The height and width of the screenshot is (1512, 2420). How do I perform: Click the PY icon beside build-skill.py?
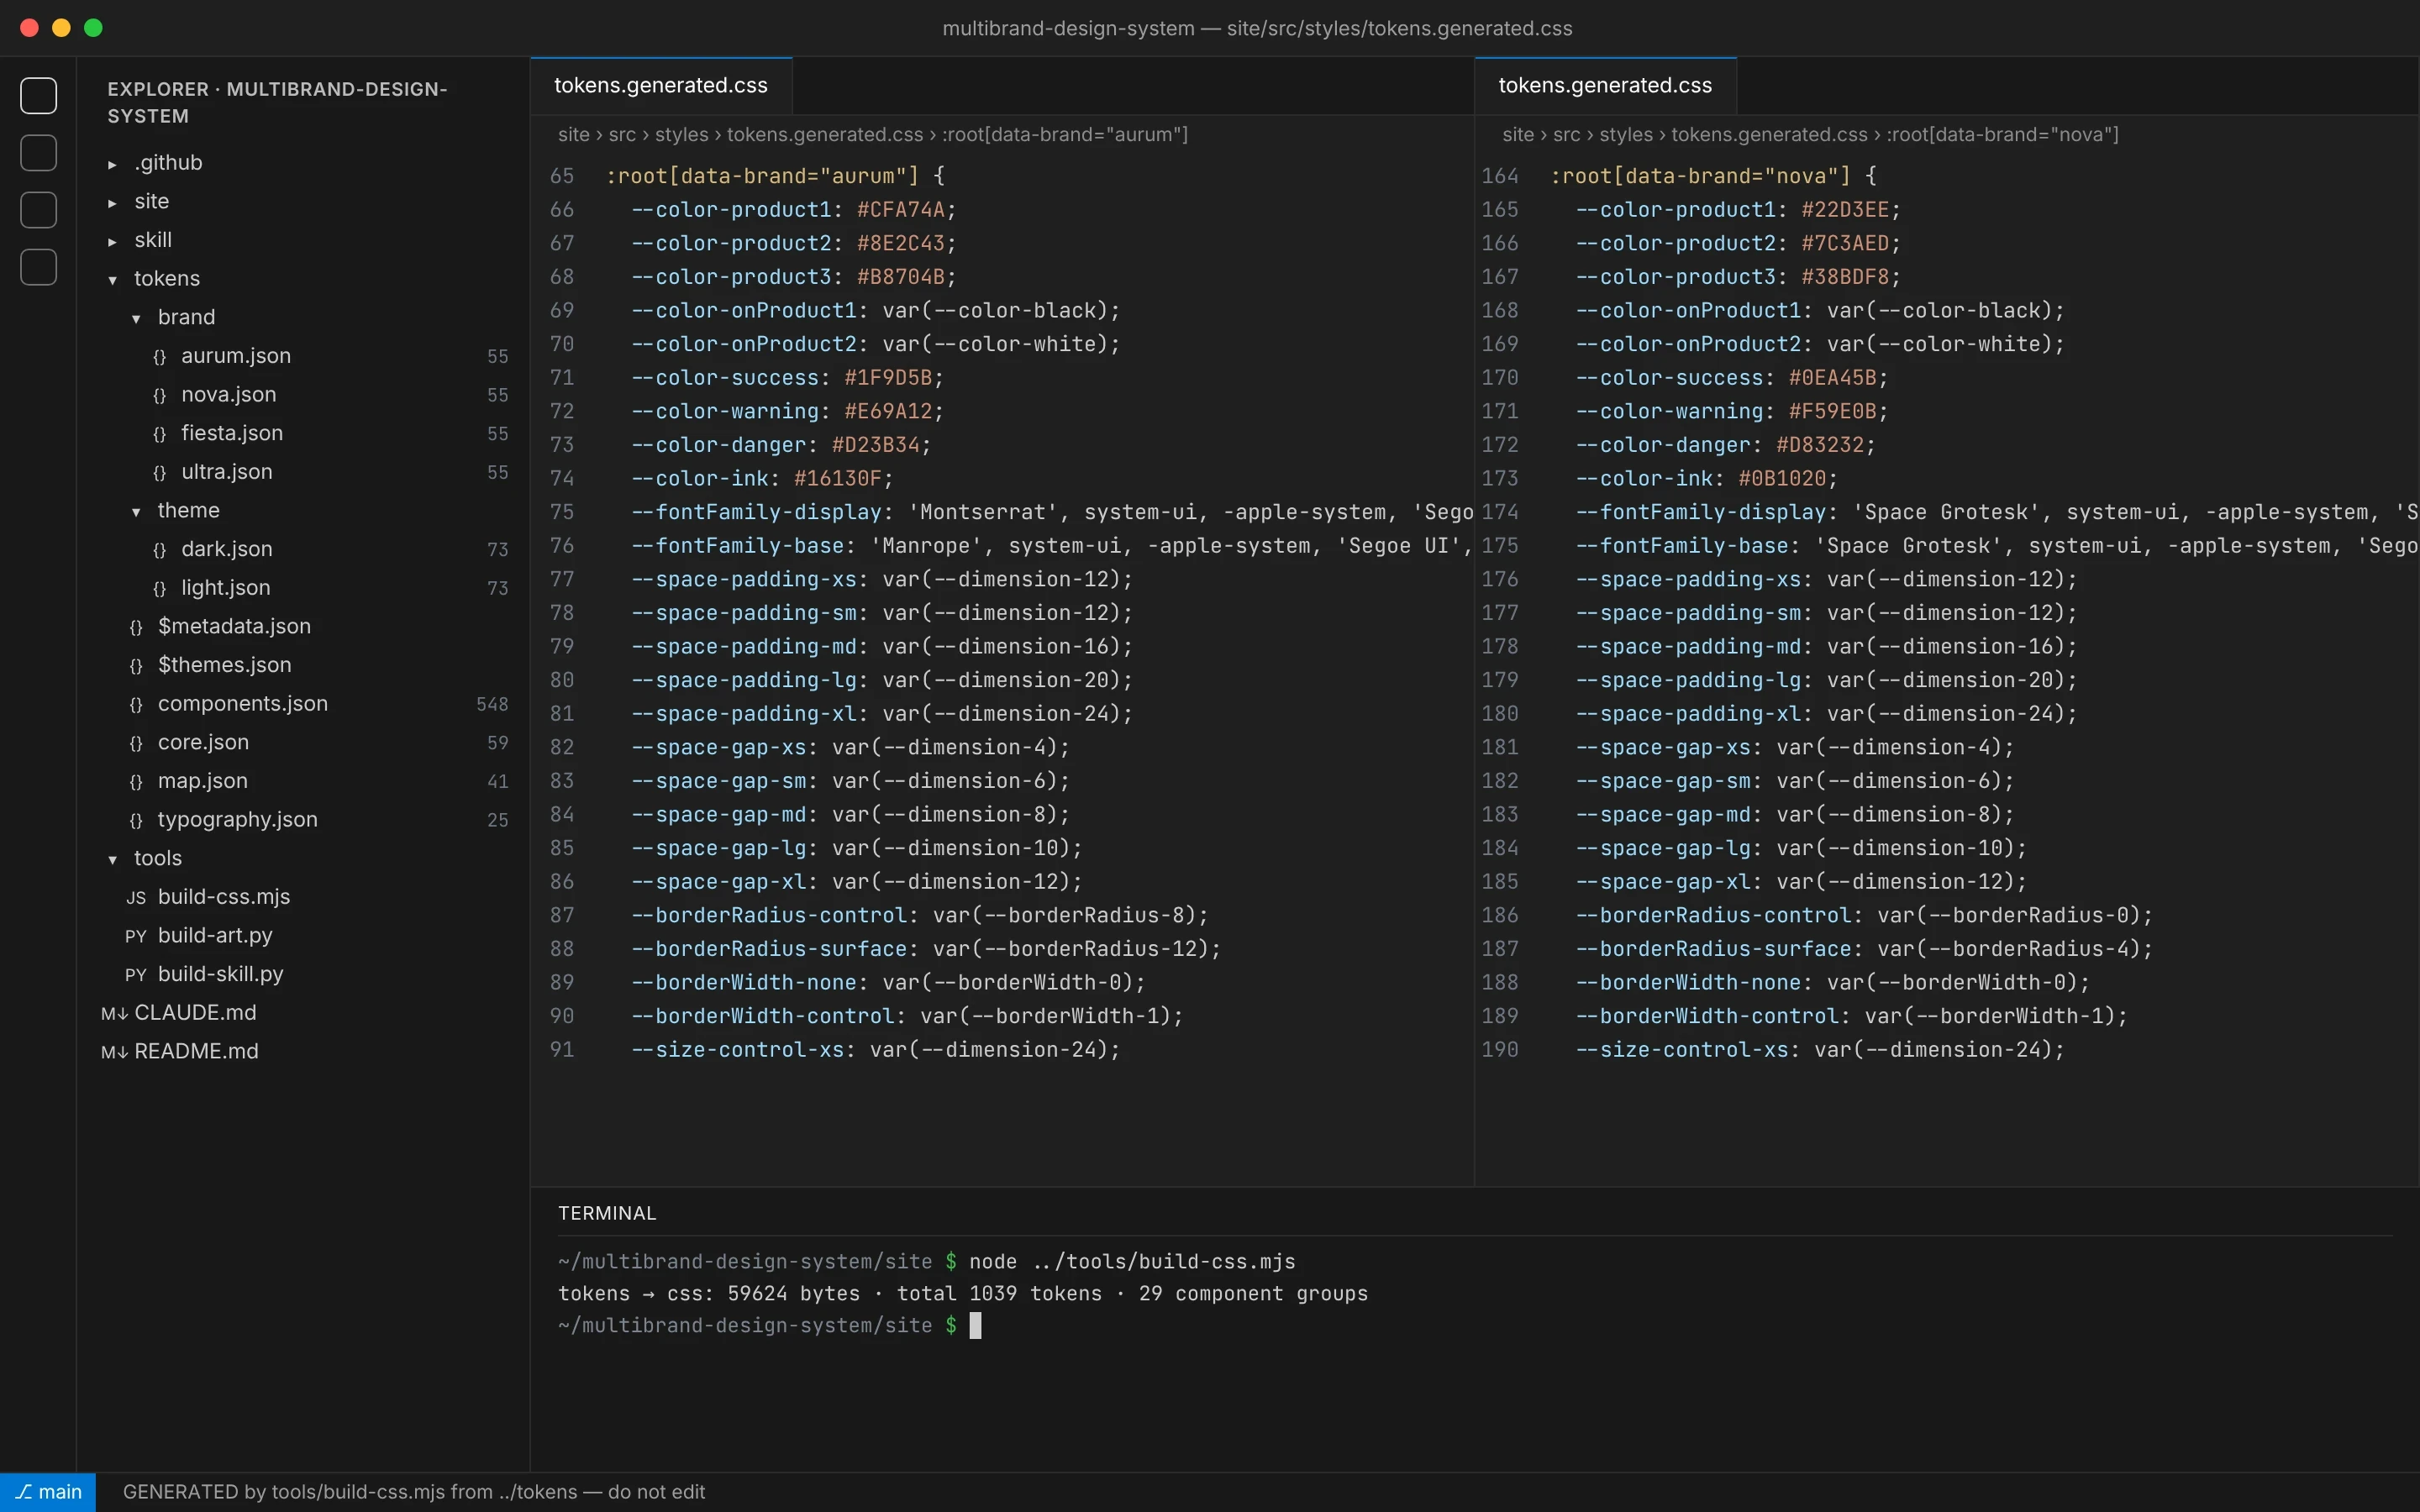click(x=136, y=975)
